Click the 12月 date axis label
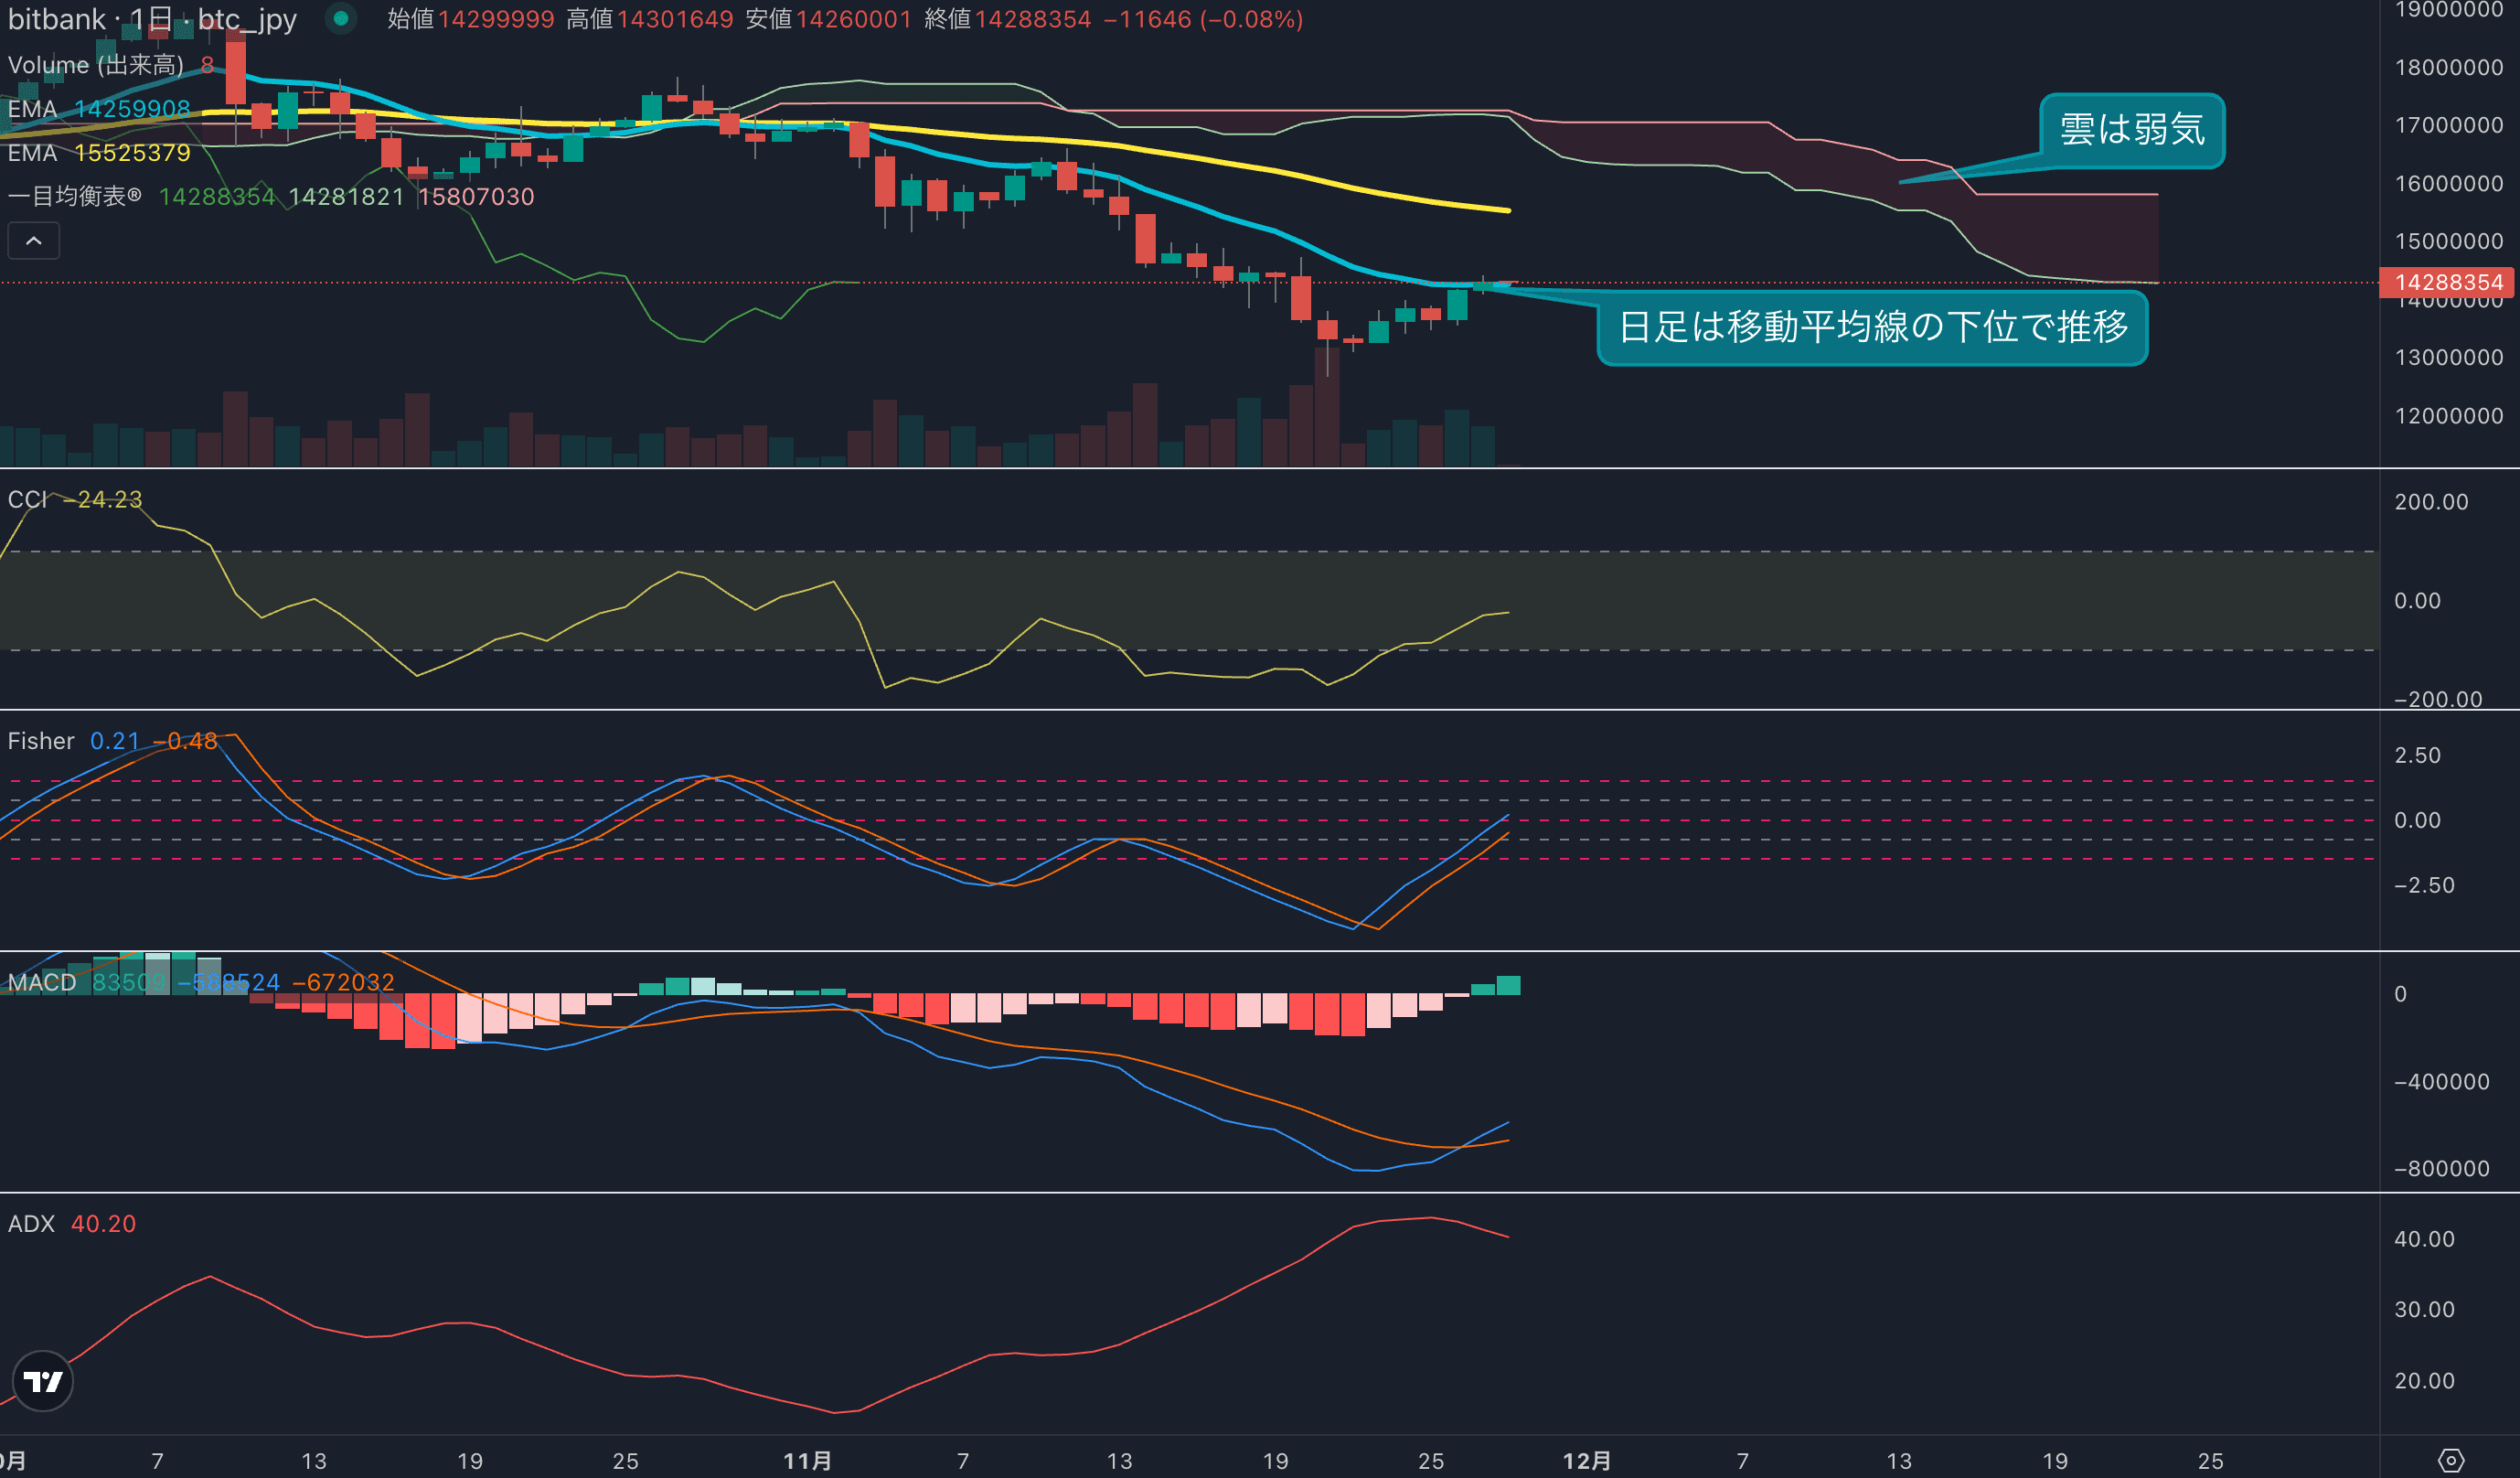This screenshot has width=2520, height=1478. coord(1586,1460)
